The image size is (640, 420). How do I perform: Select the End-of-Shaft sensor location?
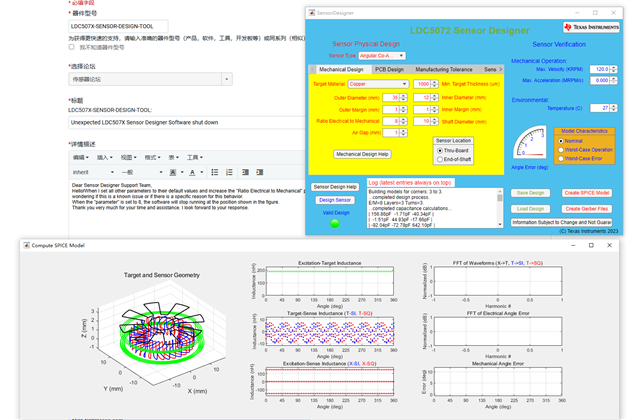pos(440,159)
